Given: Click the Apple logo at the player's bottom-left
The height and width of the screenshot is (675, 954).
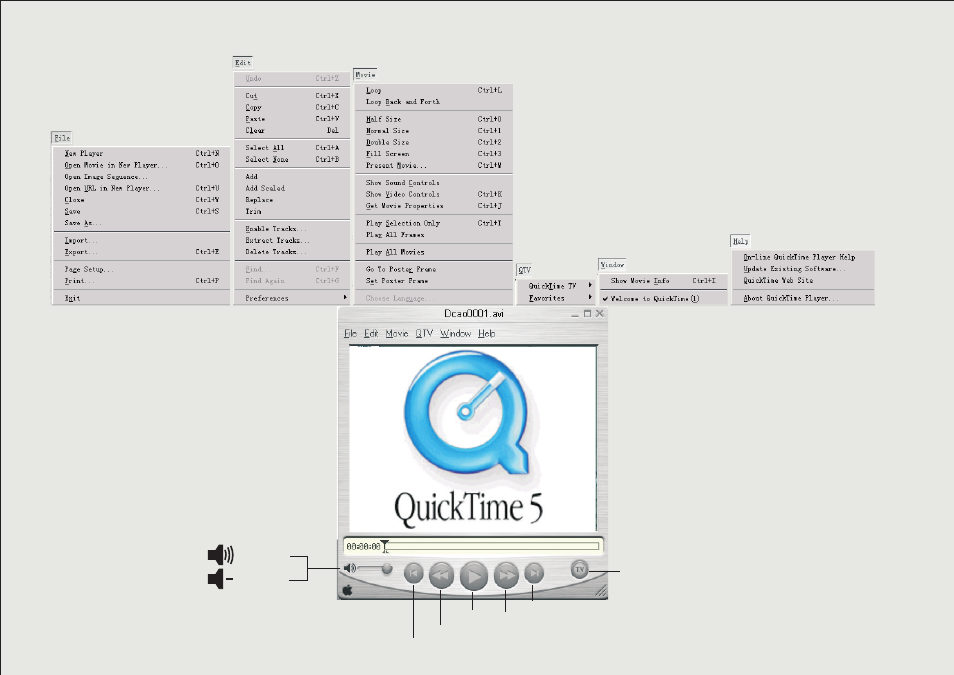Looking at the screenshot, I should coord(348,590).
